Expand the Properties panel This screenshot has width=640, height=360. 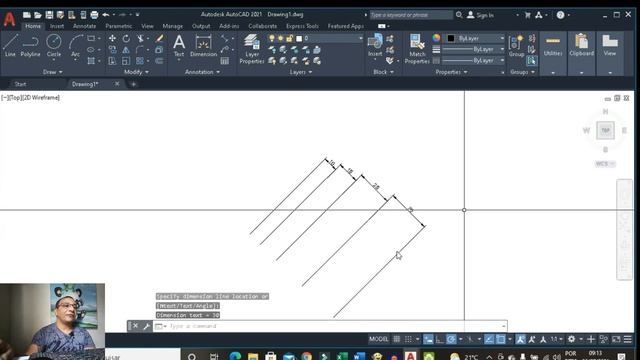pos(451,72)
